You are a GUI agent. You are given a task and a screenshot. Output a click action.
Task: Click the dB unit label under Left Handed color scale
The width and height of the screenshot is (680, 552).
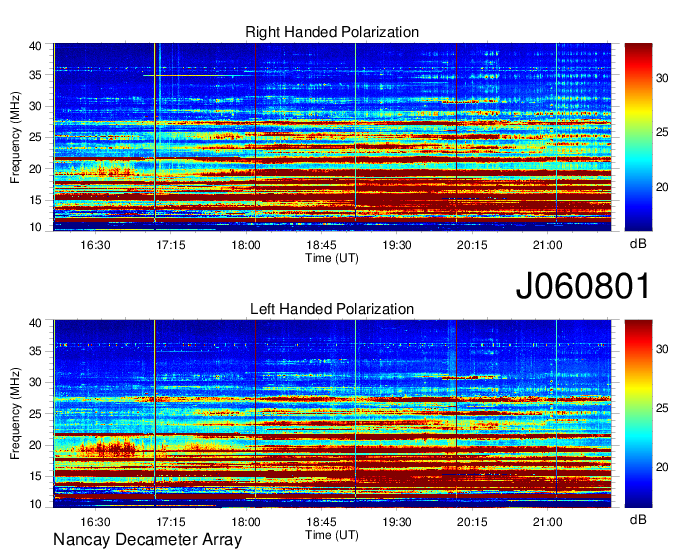click(x=638, y=519)
